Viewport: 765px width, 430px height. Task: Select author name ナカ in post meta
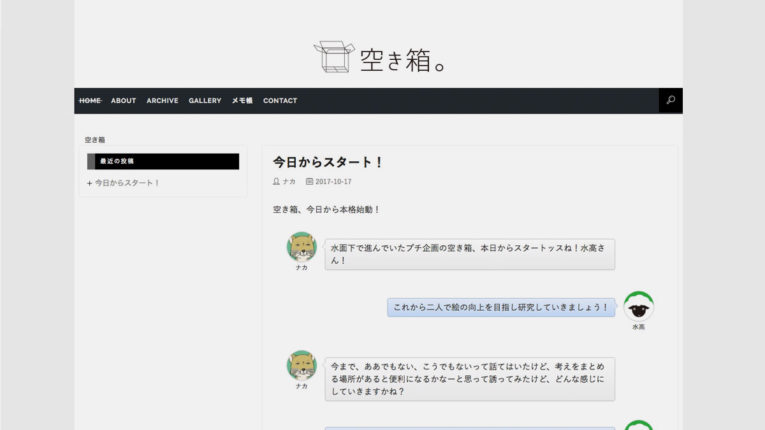point(289,182)
